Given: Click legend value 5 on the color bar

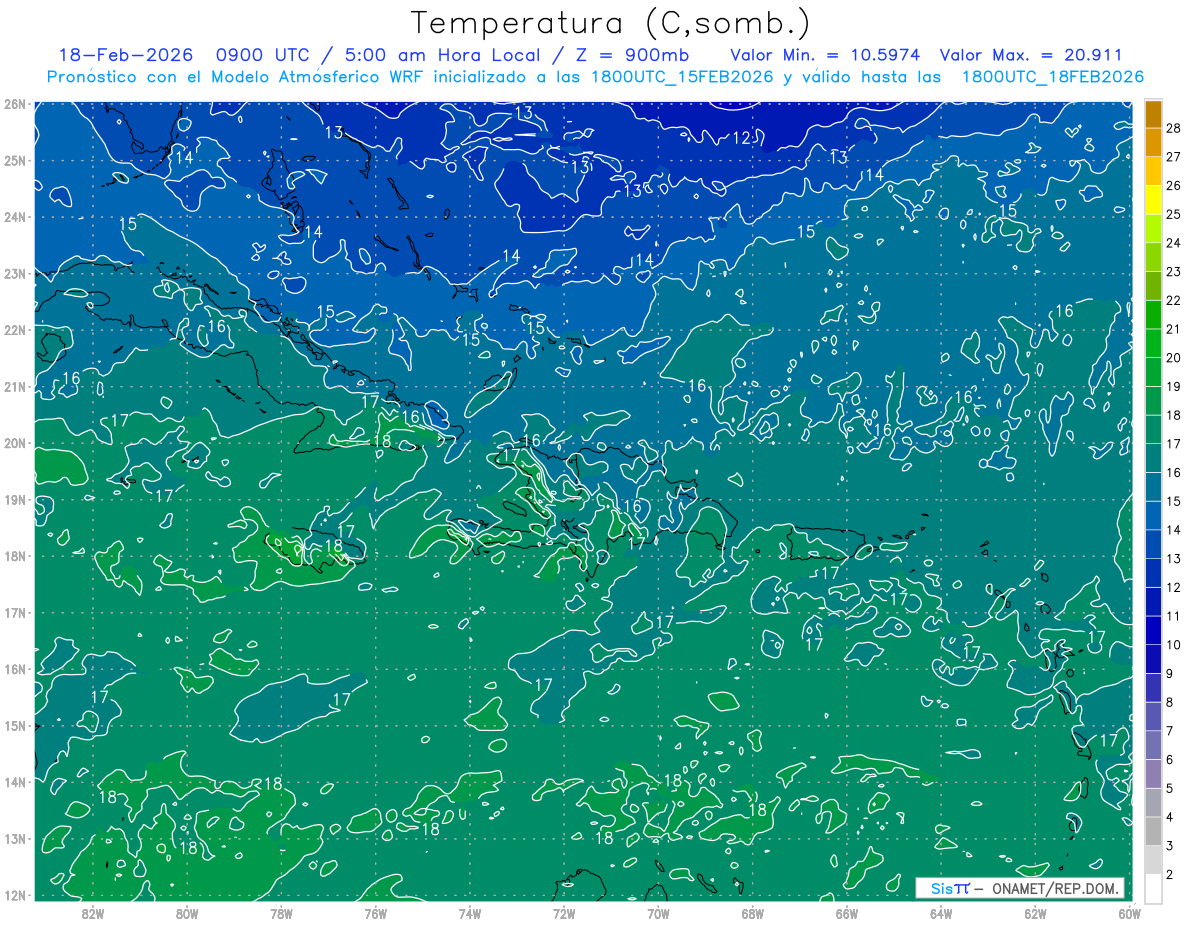Looking at the screenshot, I should pyautogui.click(x=1170, y=788).
